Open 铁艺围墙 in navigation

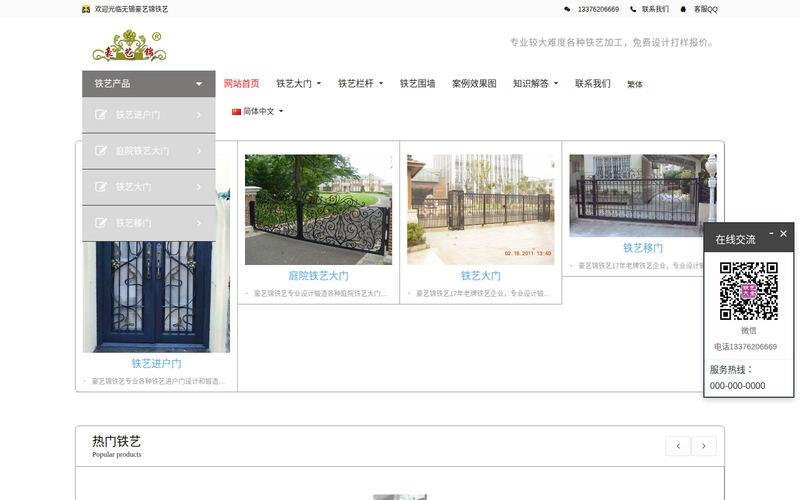click(417, 84)
